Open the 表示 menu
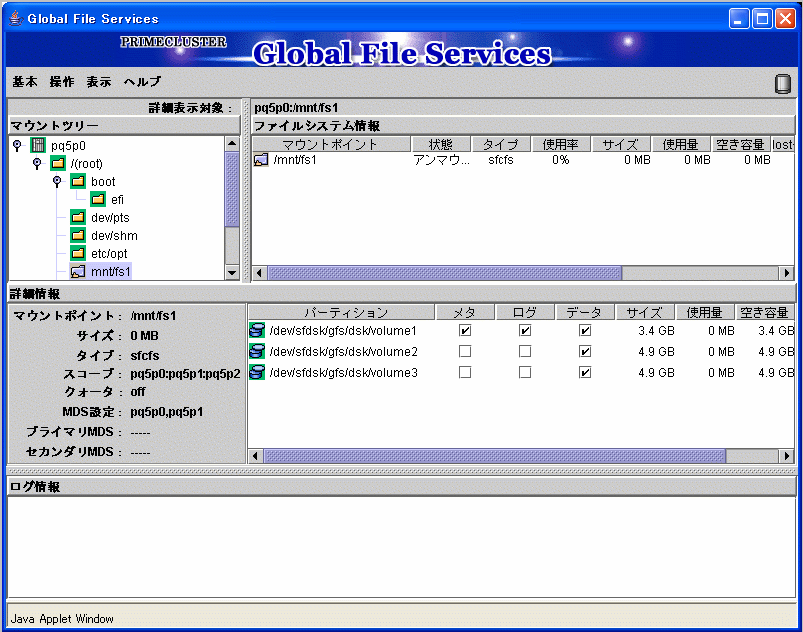803x632 pixels. 99,81
